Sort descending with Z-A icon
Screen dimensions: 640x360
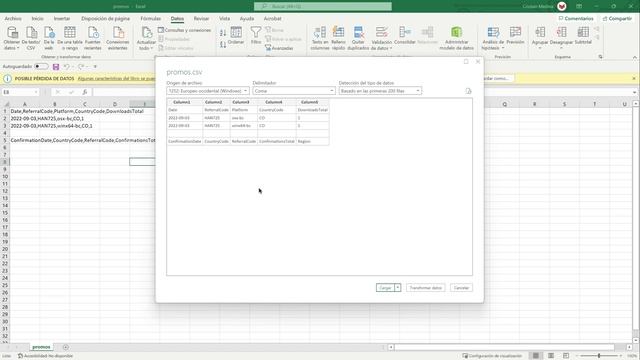(223, 44)
